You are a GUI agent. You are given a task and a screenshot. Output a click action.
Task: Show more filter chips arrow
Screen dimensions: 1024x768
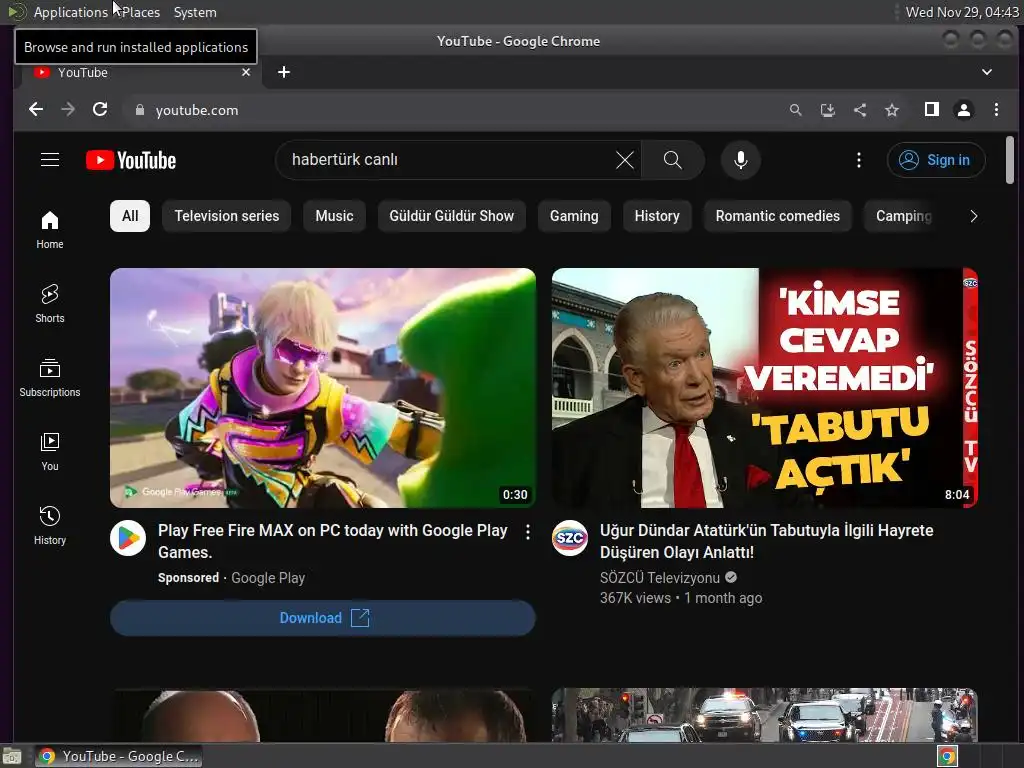974,216
